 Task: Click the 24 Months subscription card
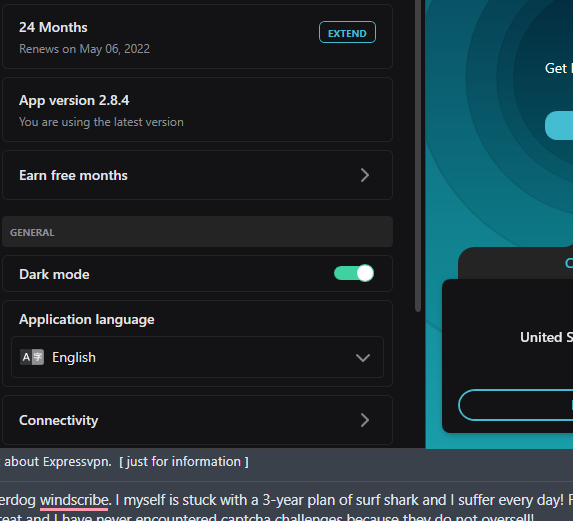tap(197, 36)
